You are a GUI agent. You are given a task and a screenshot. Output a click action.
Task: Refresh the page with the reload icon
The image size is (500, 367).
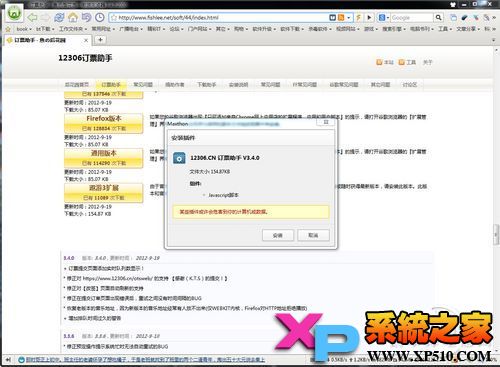tap(59, 17)
